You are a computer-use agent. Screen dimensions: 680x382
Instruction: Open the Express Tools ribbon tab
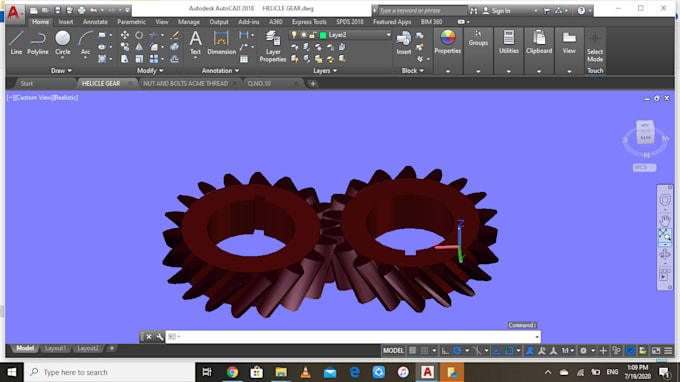point(309,22)
